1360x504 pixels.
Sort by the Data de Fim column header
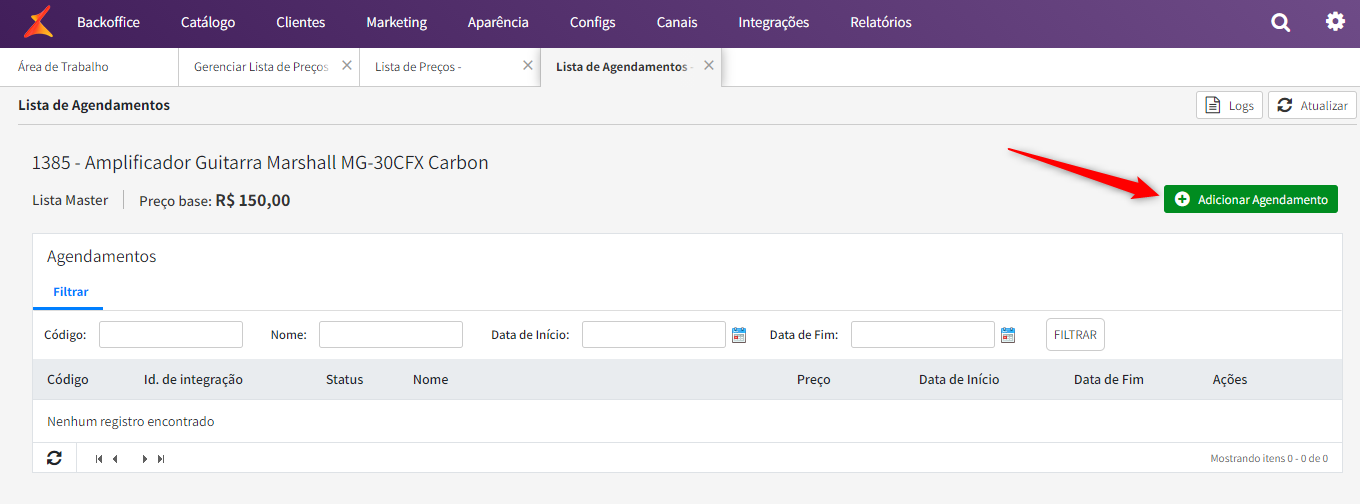pyautogui.click(x=1109, y=380)
